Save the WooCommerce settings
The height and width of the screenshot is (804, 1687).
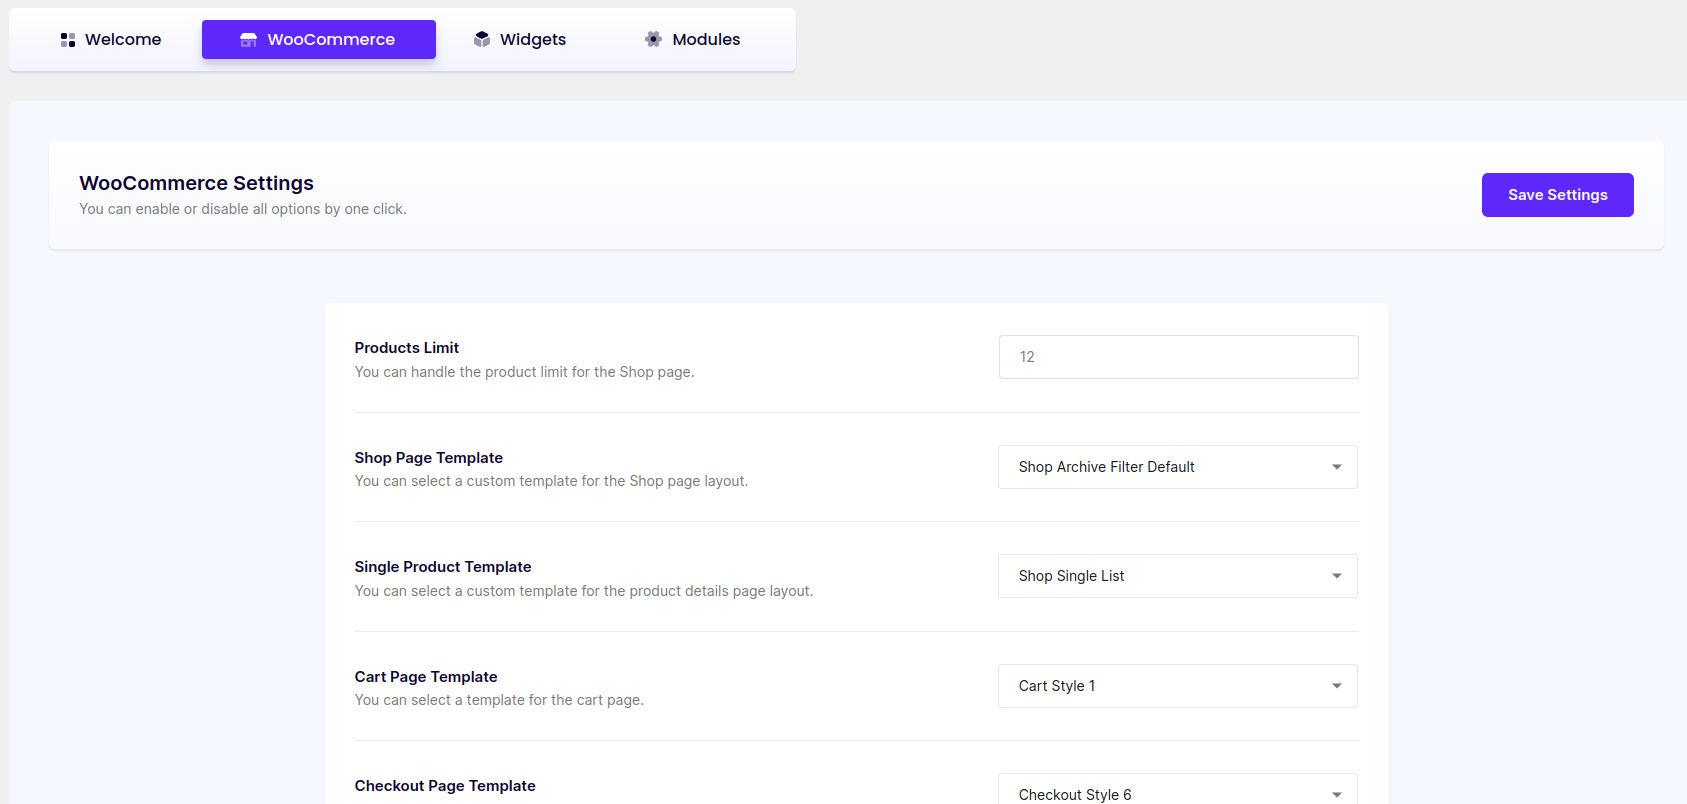[1557, 195]
